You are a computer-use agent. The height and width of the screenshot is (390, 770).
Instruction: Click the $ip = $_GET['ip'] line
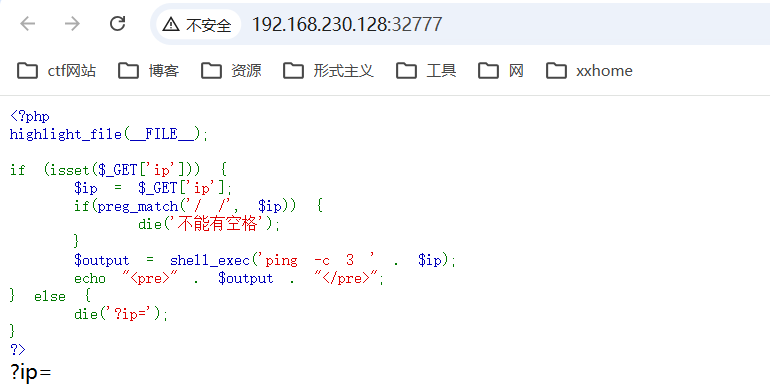(153, 188)
